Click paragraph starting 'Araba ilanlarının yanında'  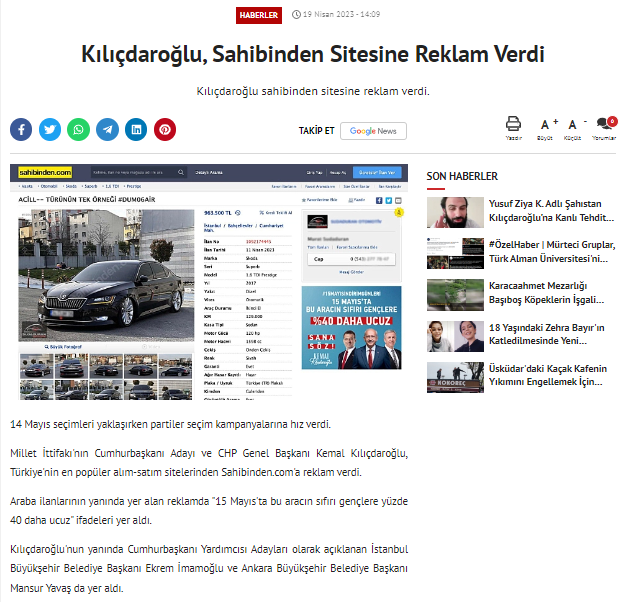coord(209,511)
